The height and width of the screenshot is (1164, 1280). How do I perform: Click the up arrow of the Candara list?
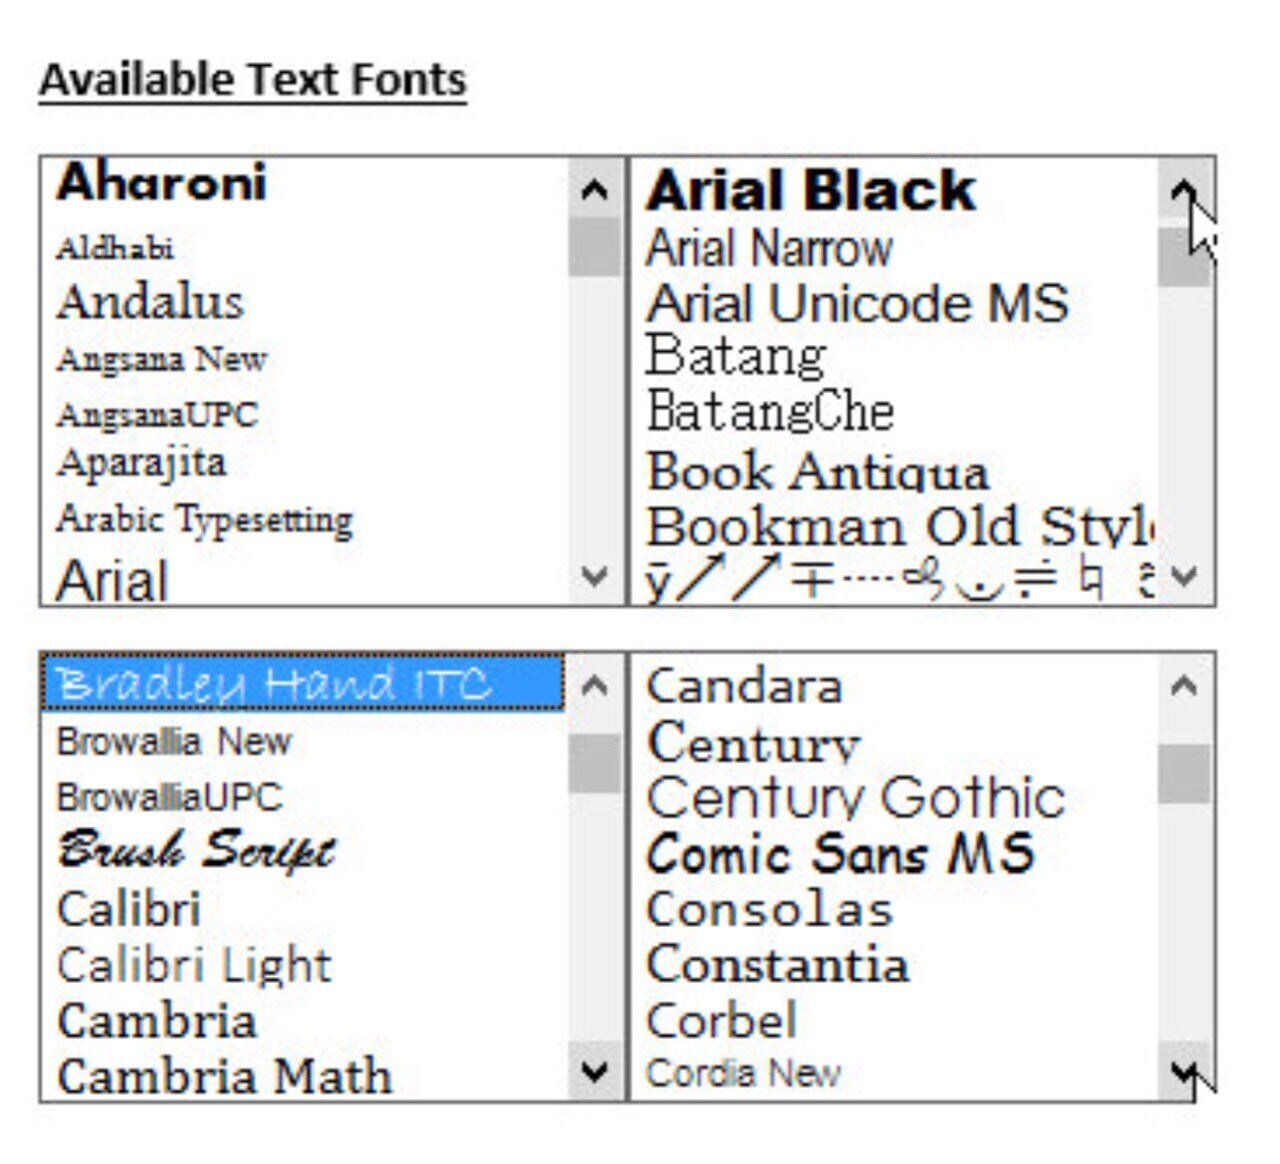click(1185, 686)
